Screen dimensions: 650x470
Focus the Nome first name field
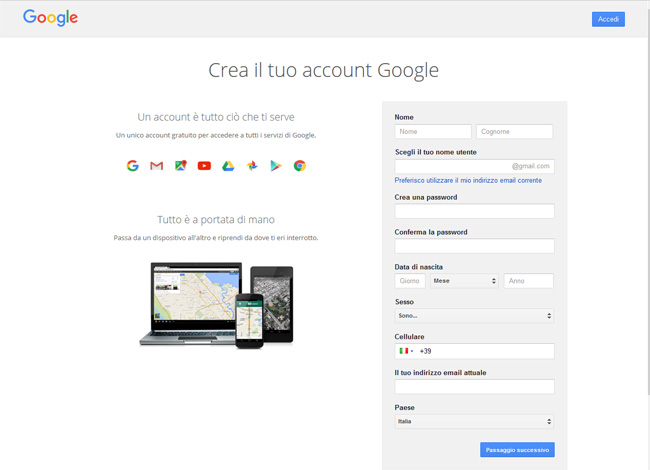click(x=433, y=131)
